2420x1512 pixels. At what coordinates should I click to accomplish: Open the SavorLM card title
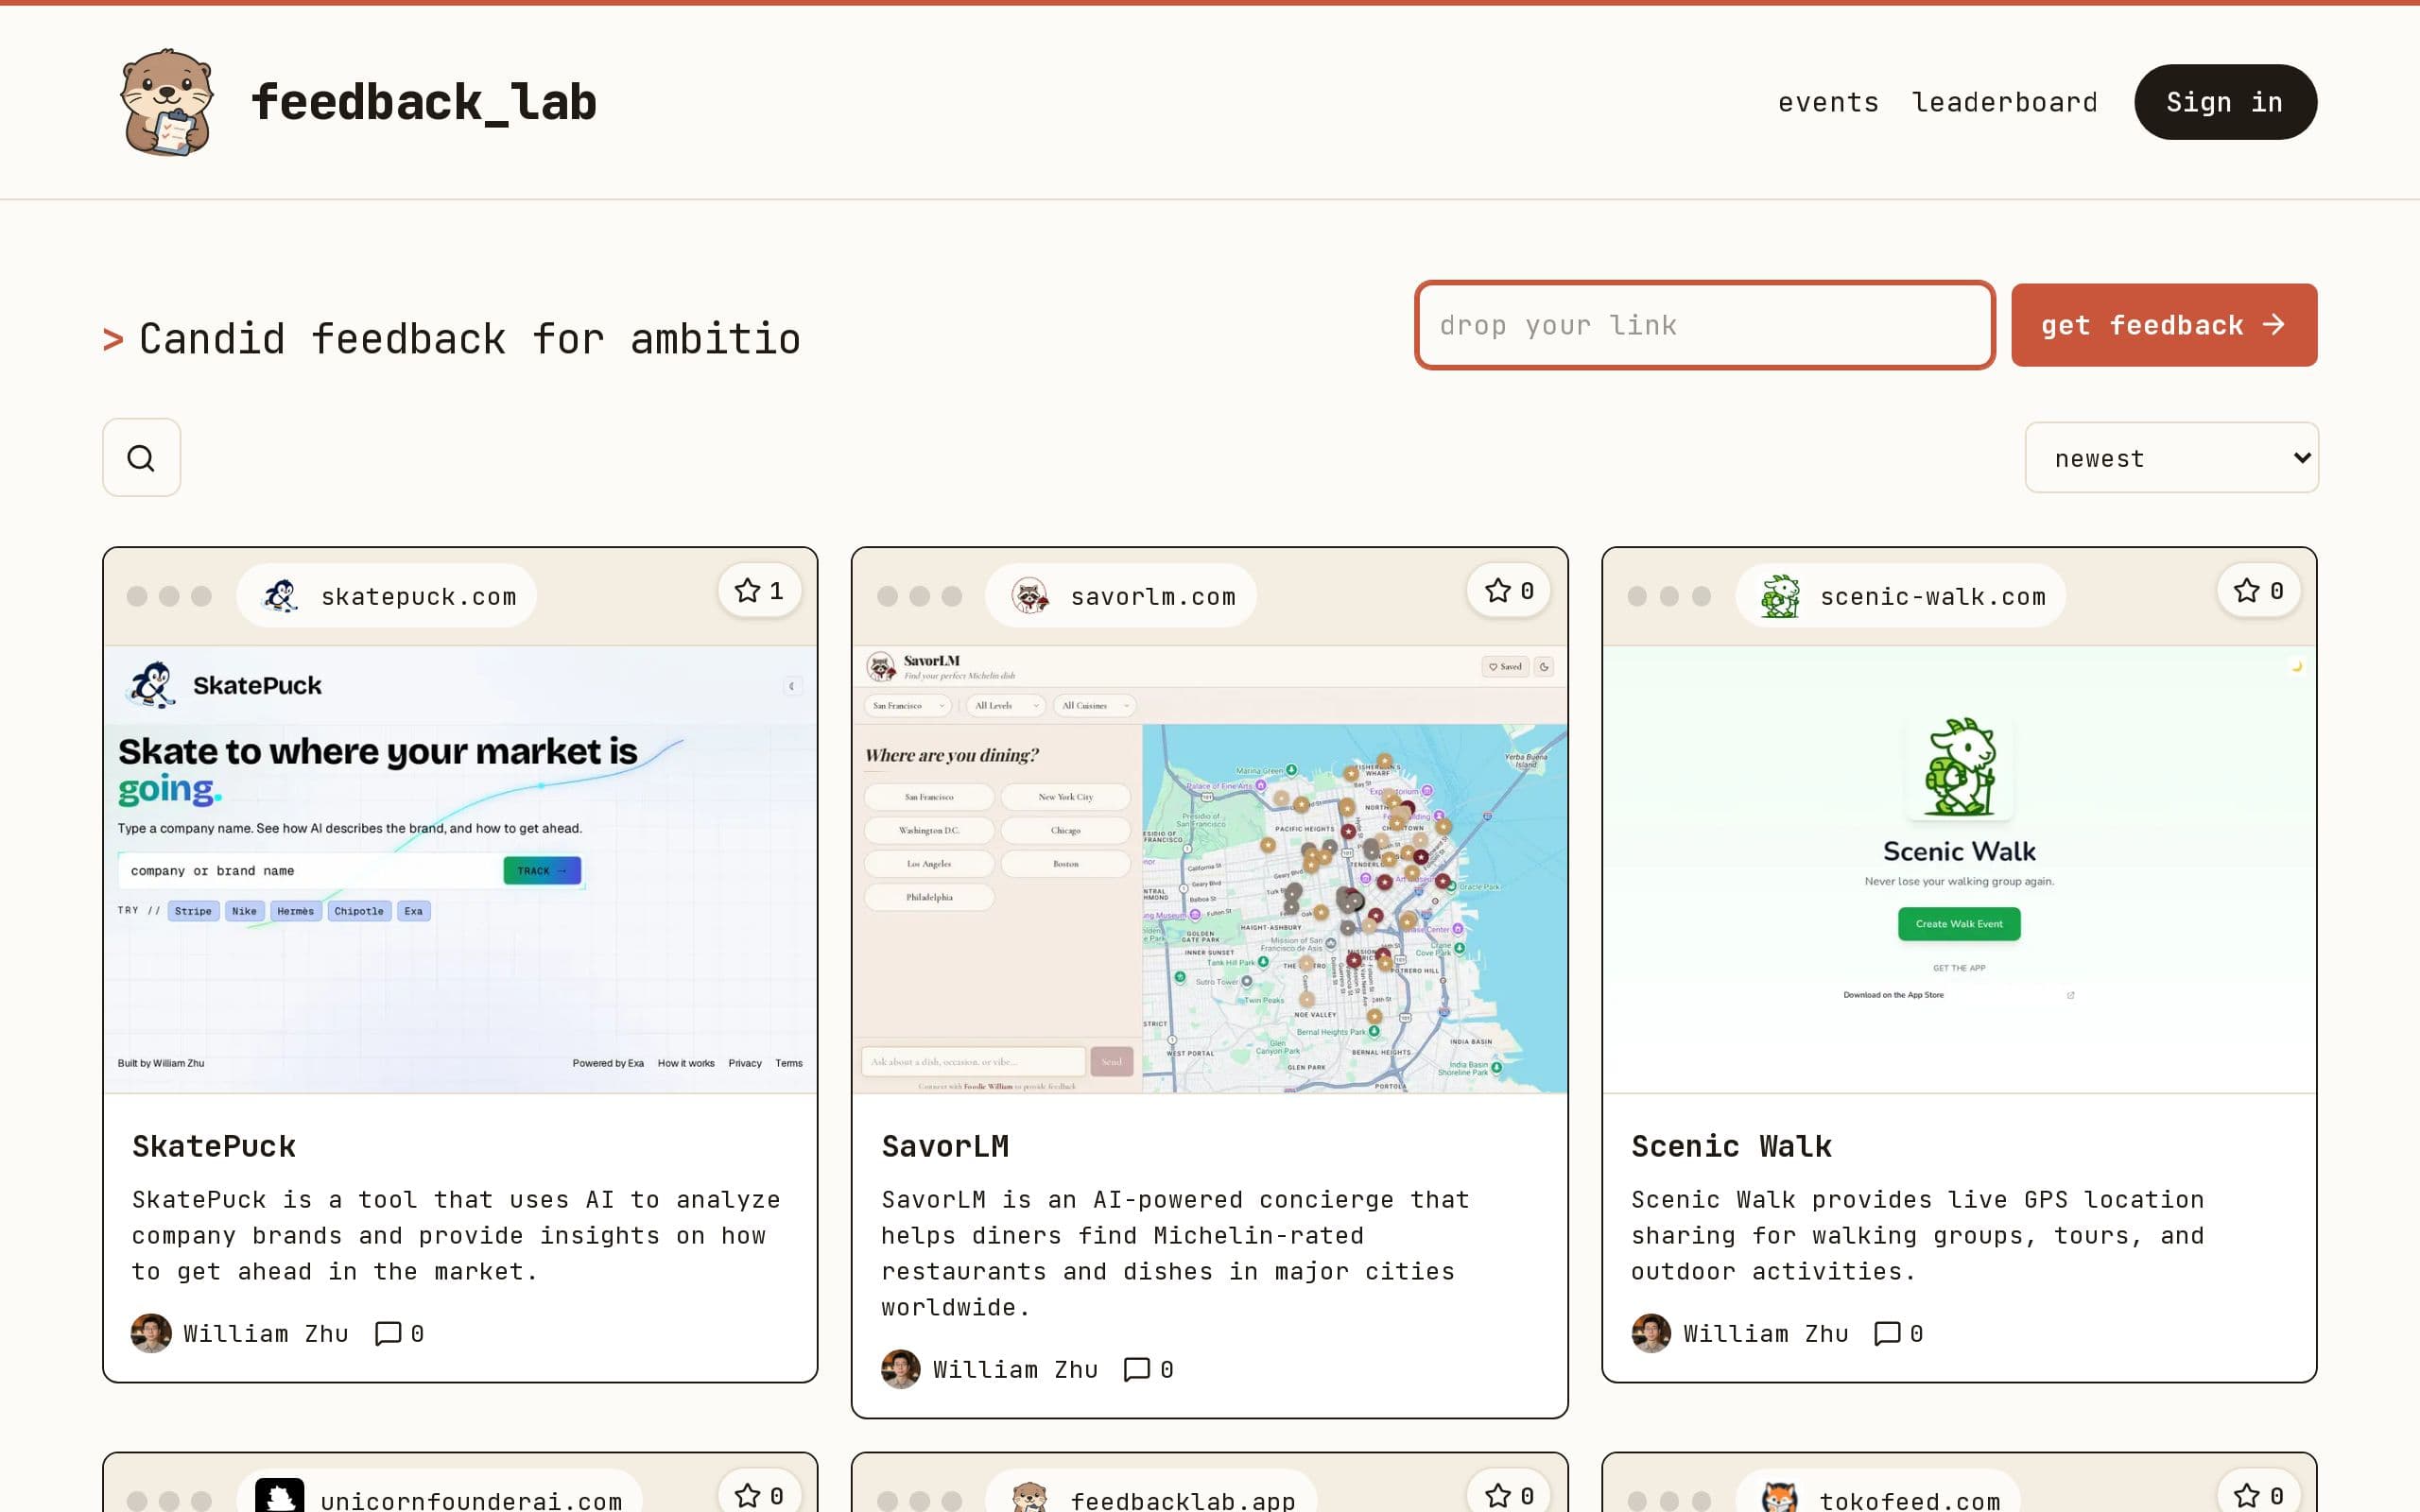(945, 1146)
